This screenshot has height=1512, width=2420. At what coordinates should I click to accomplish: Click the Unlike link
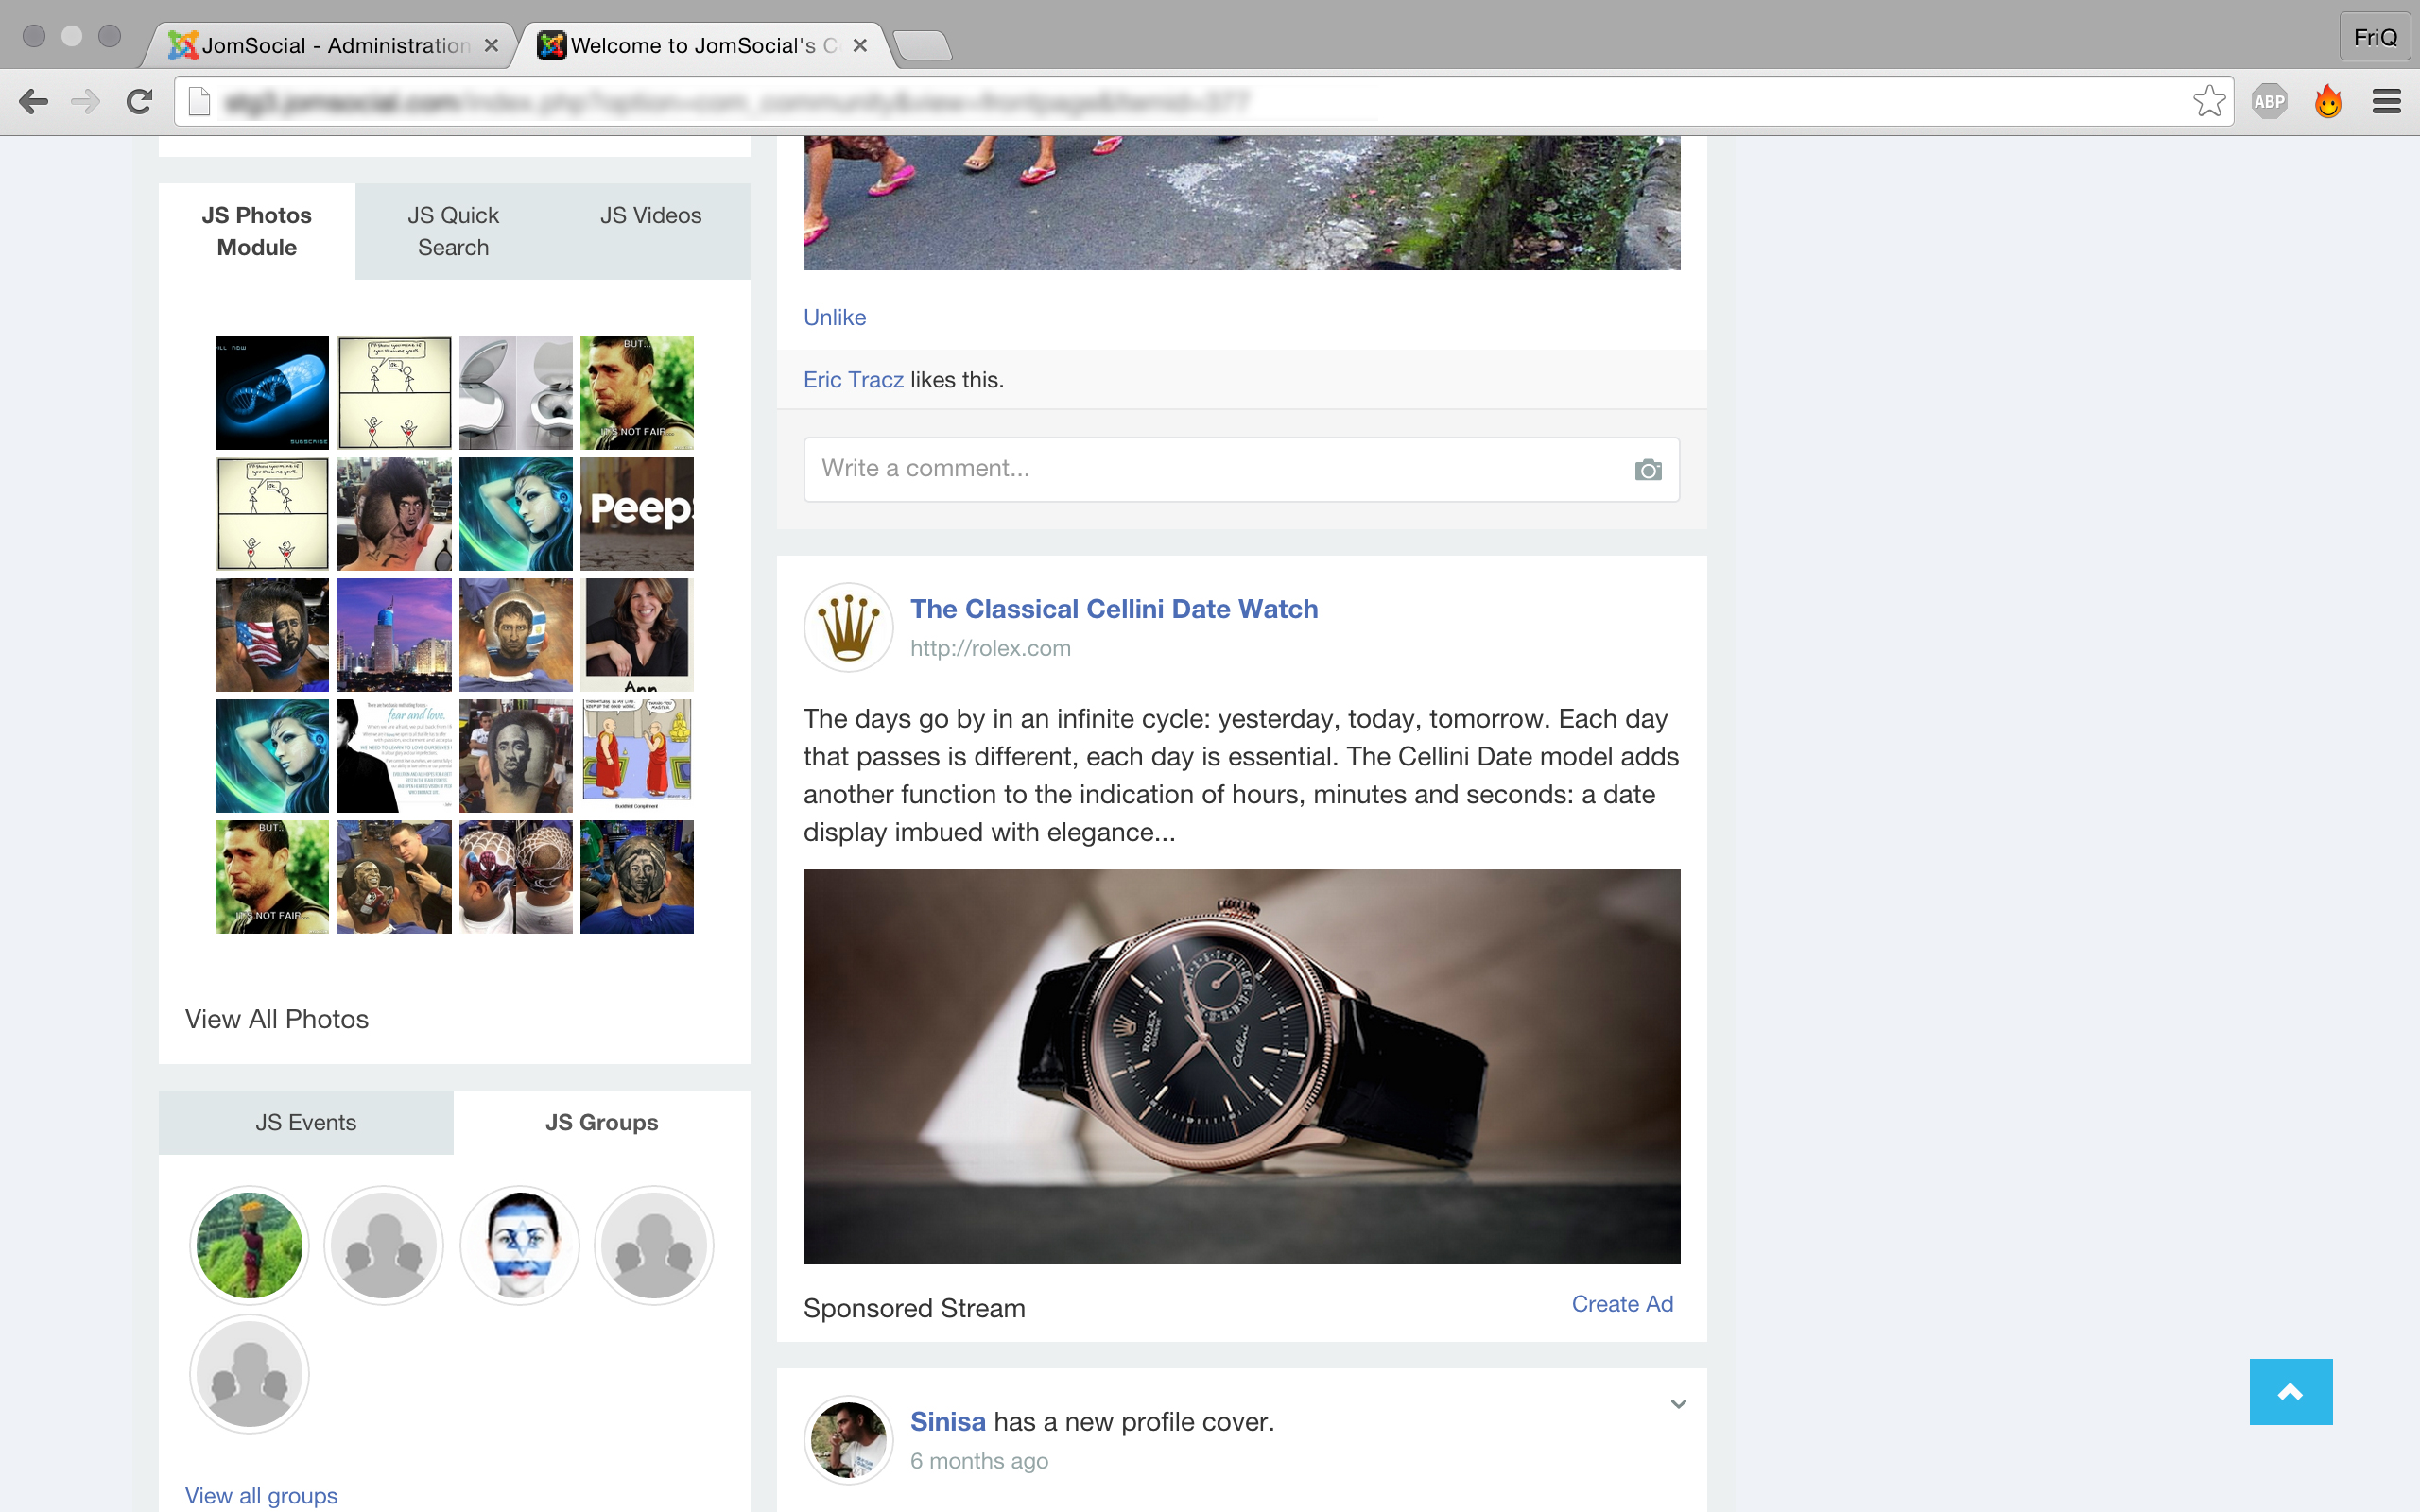(835, 317)
